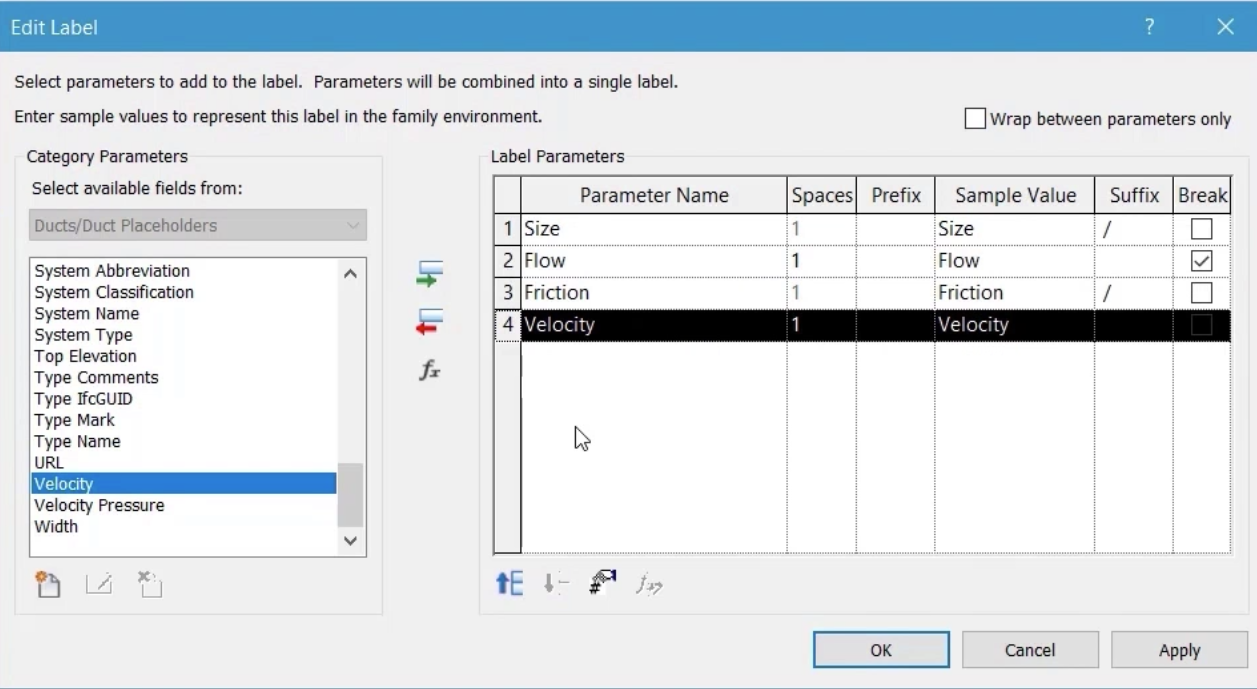Click the Break column header
Image resolution: width=1257 pixels, height=689 pixels.
coord(1202,196)
